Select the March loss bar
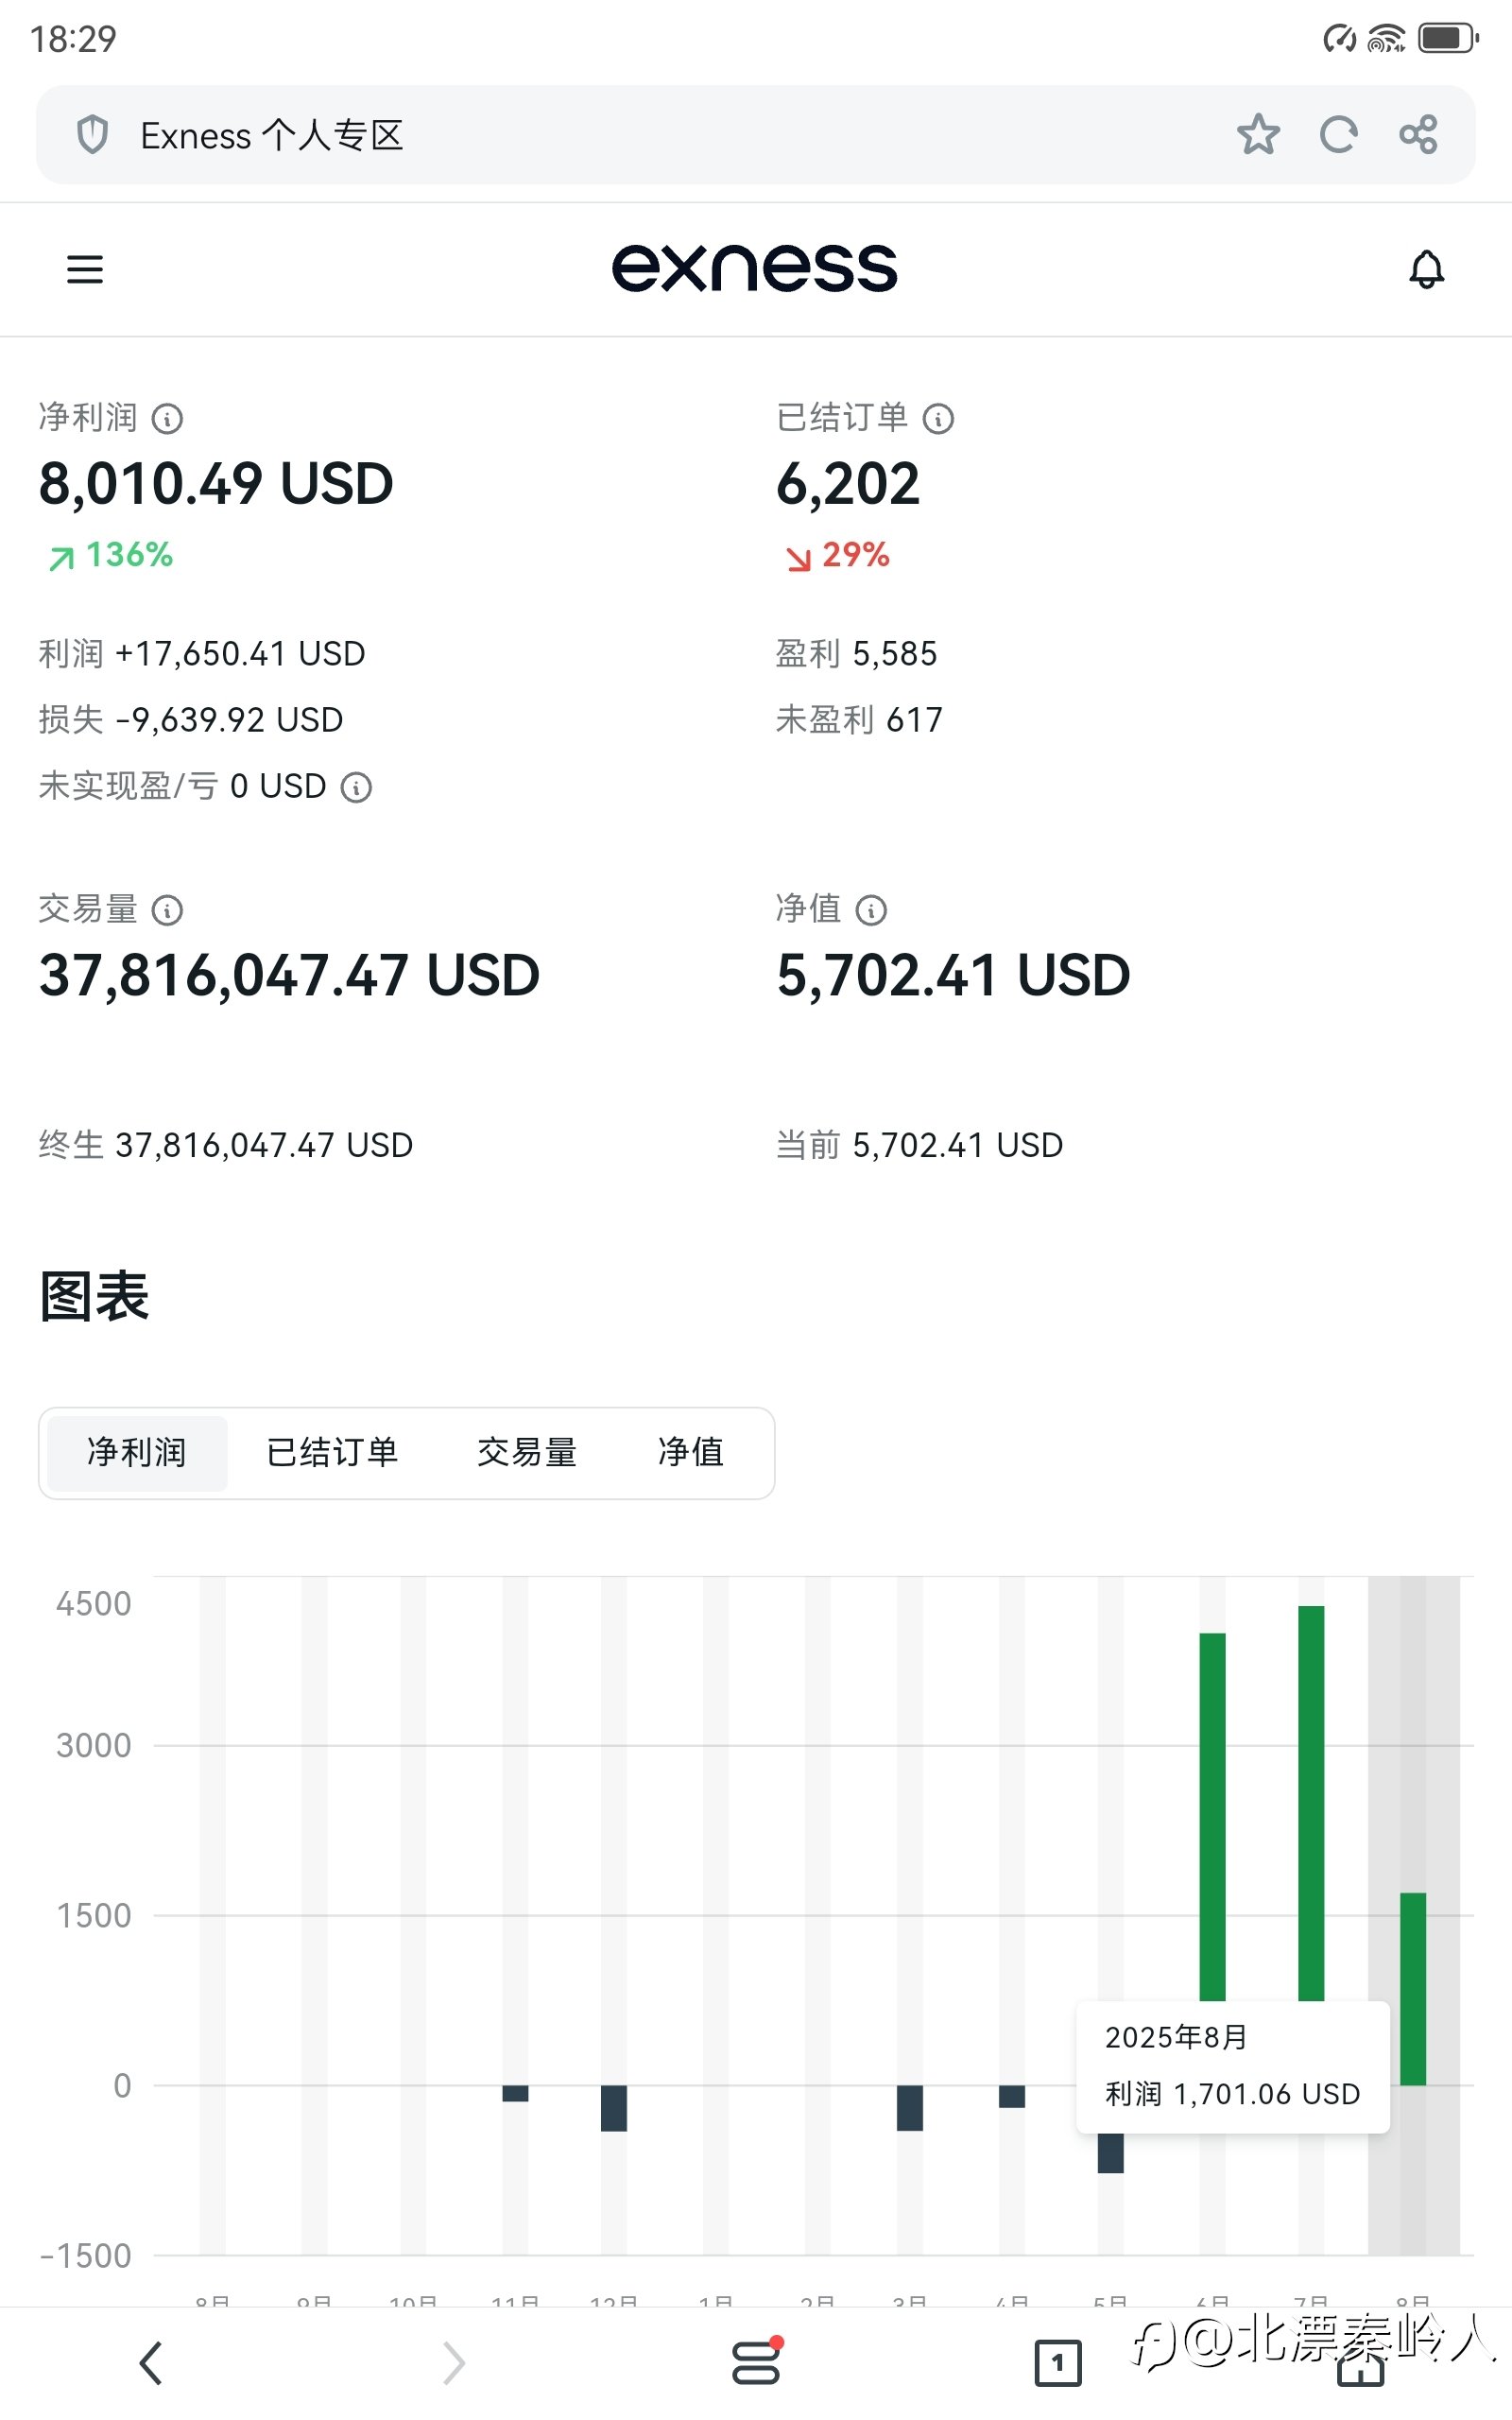Screen dimensions: 1512x2420 (910, 2108)
